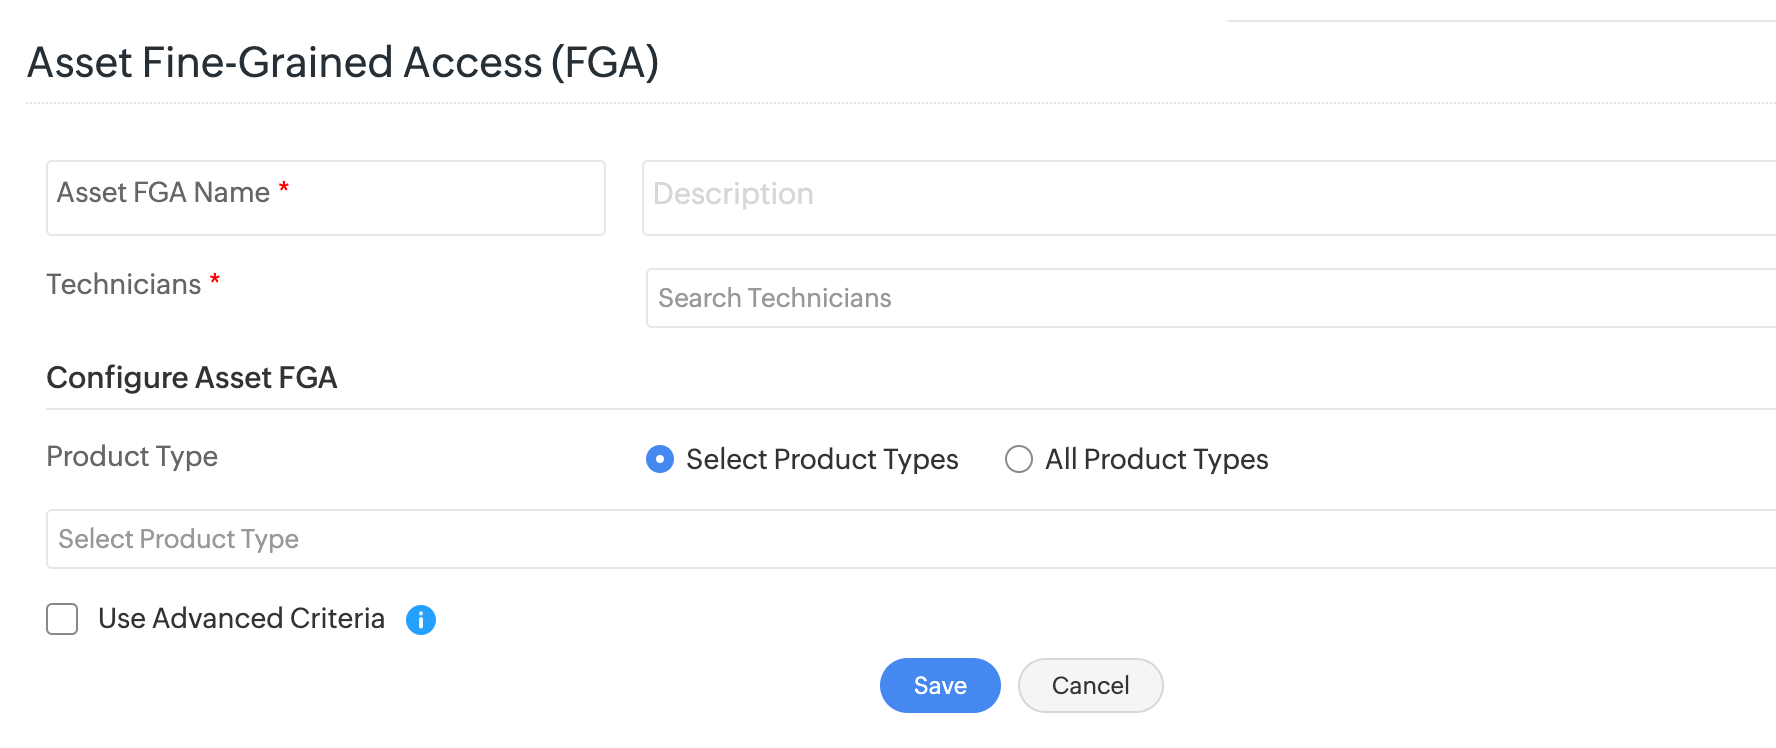Select the Product Type label
The height and width of the screenshot is (748, 1776).
tap(131, 457)
